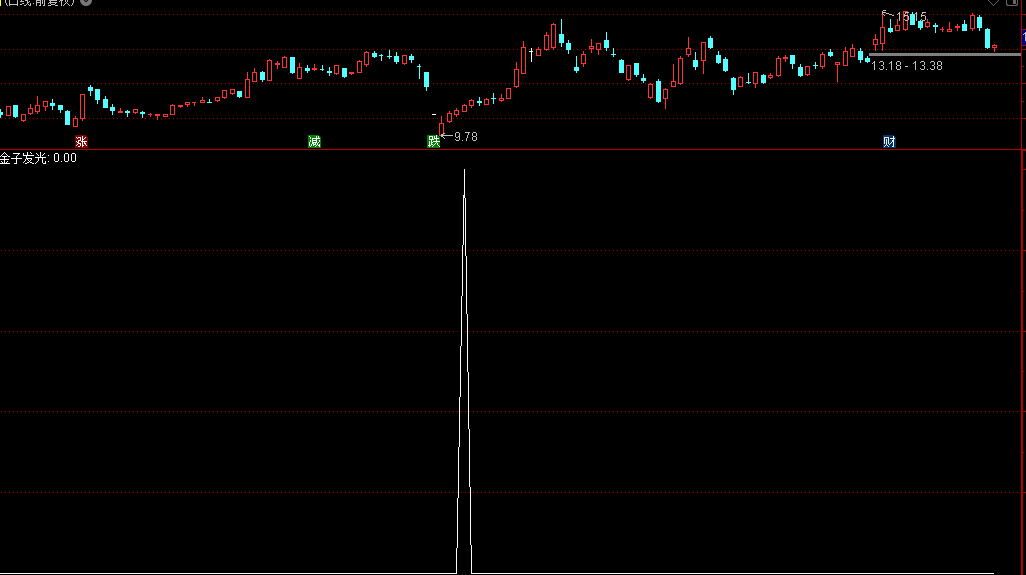Click the '13.18 - 13.38' price range label
Image resolution: width=1026 pixels, height=575 pixels.
click(906, 65)
